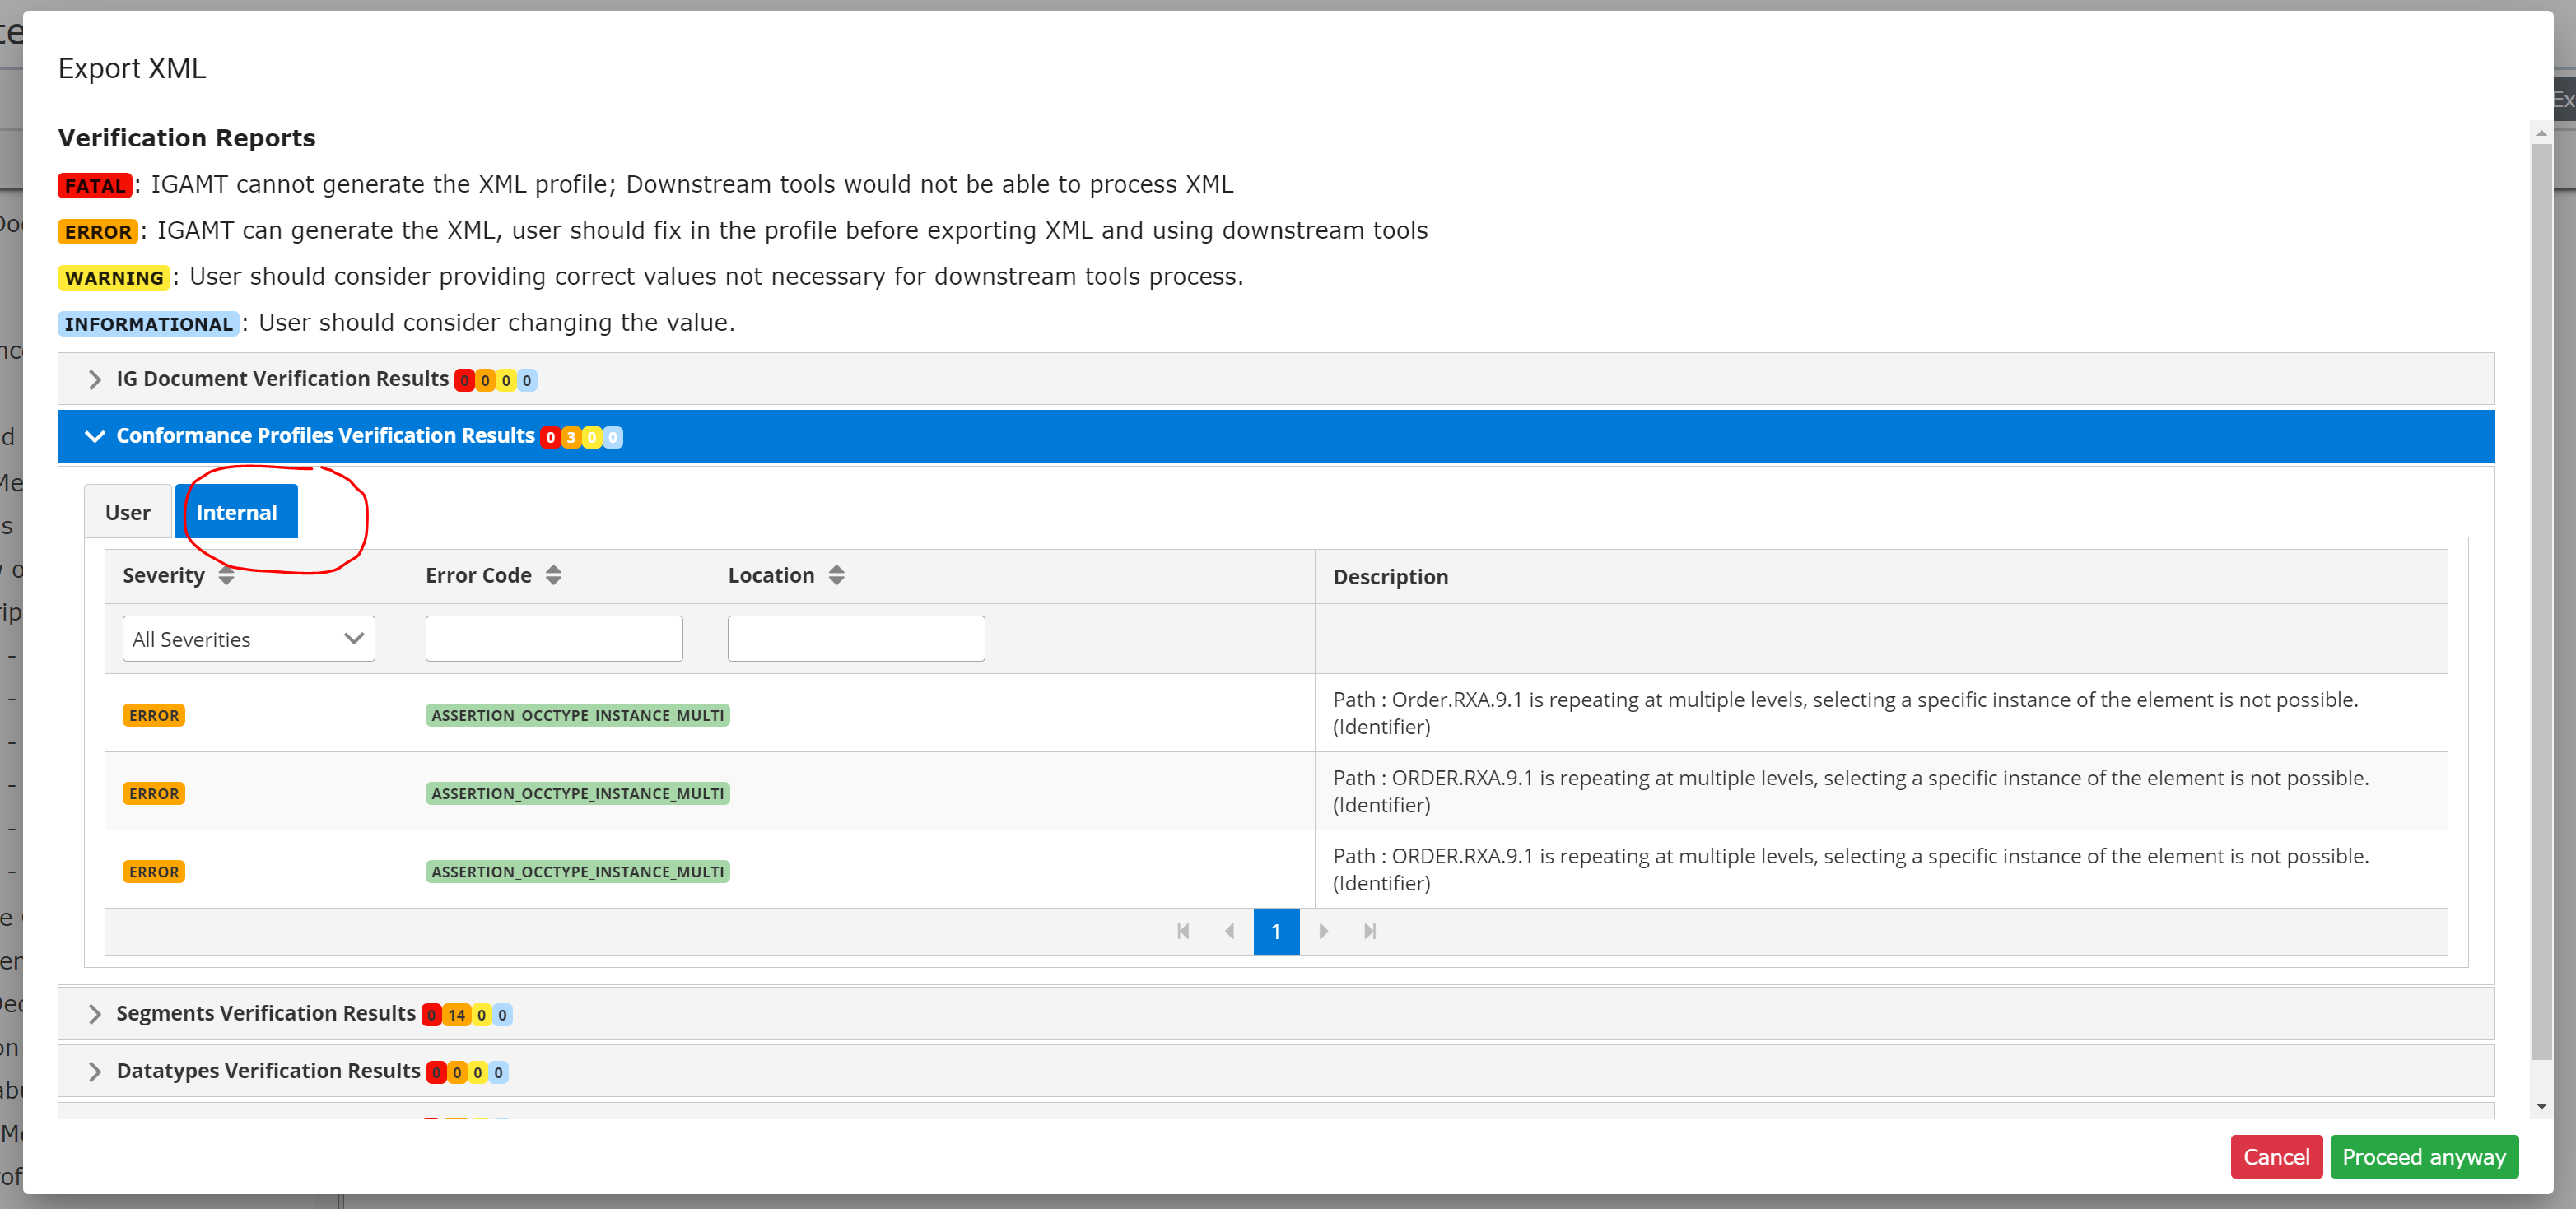Select the Internal tab
The width and height of the screenshot is (2576, 1209).
[x=237, y=511]
